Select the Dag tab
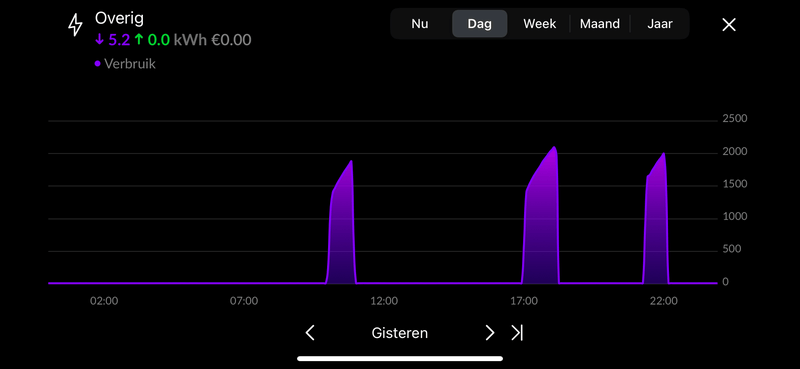Viewport: 800px width, 369px height. 480,23
